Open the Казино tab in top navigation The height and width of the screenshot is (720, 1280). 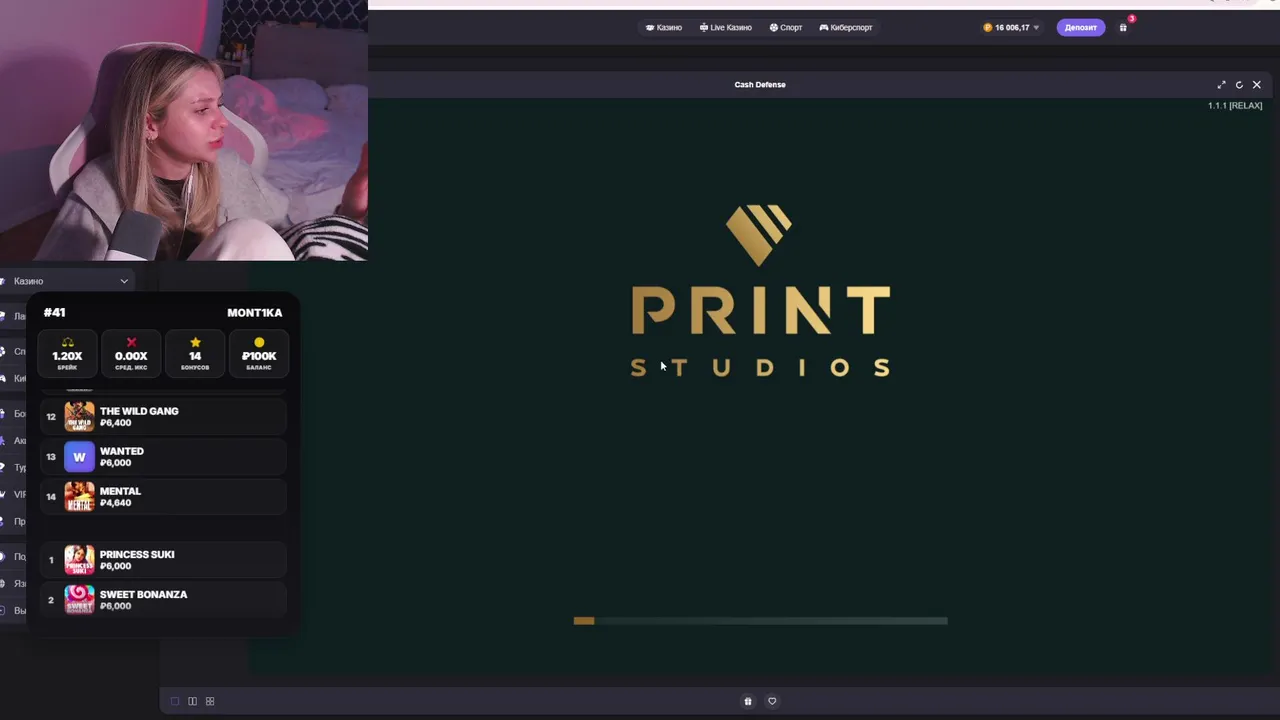[x=664, y=28]
